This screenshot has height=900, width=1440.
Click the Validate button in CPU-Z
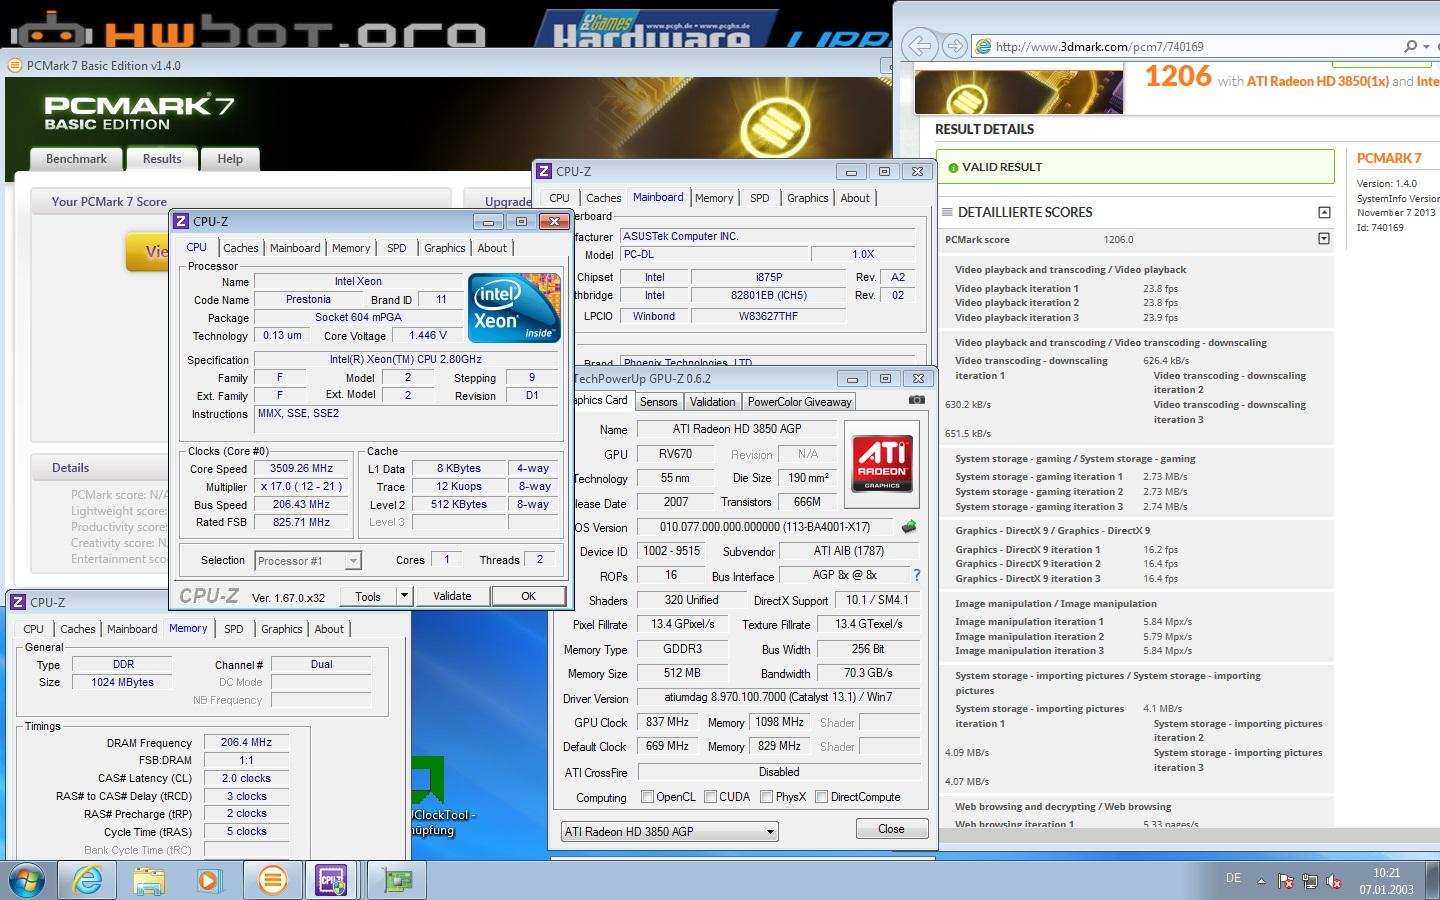coord(452,596)
